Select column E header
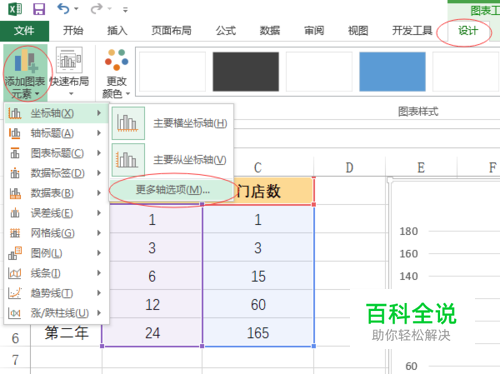This screenshot has width=500, height=374. 421,168
